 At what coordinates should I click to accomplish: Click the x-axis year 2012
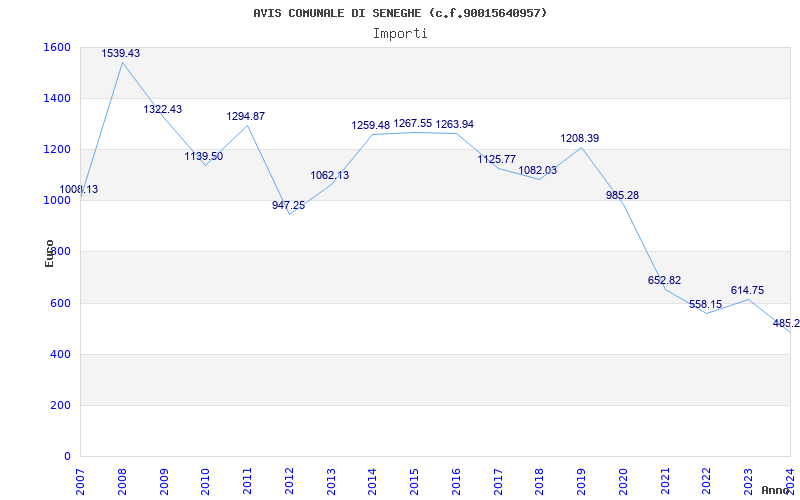point(289,482)
